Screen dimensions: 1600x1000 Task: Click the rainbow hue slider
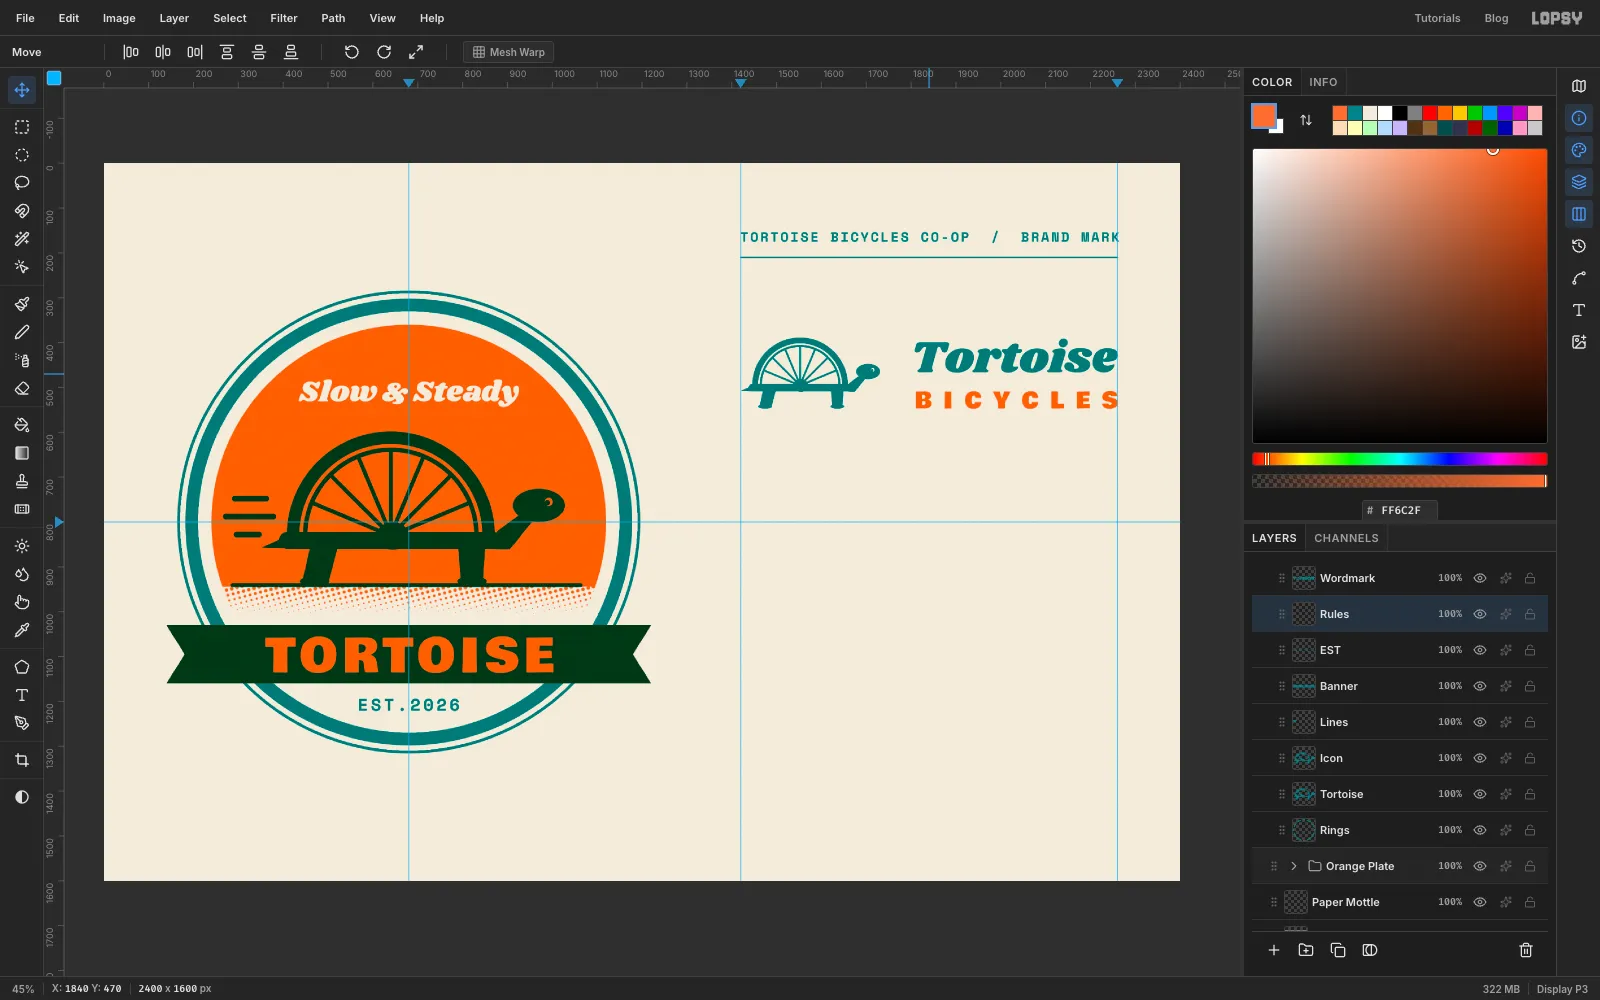point(1400,459)
